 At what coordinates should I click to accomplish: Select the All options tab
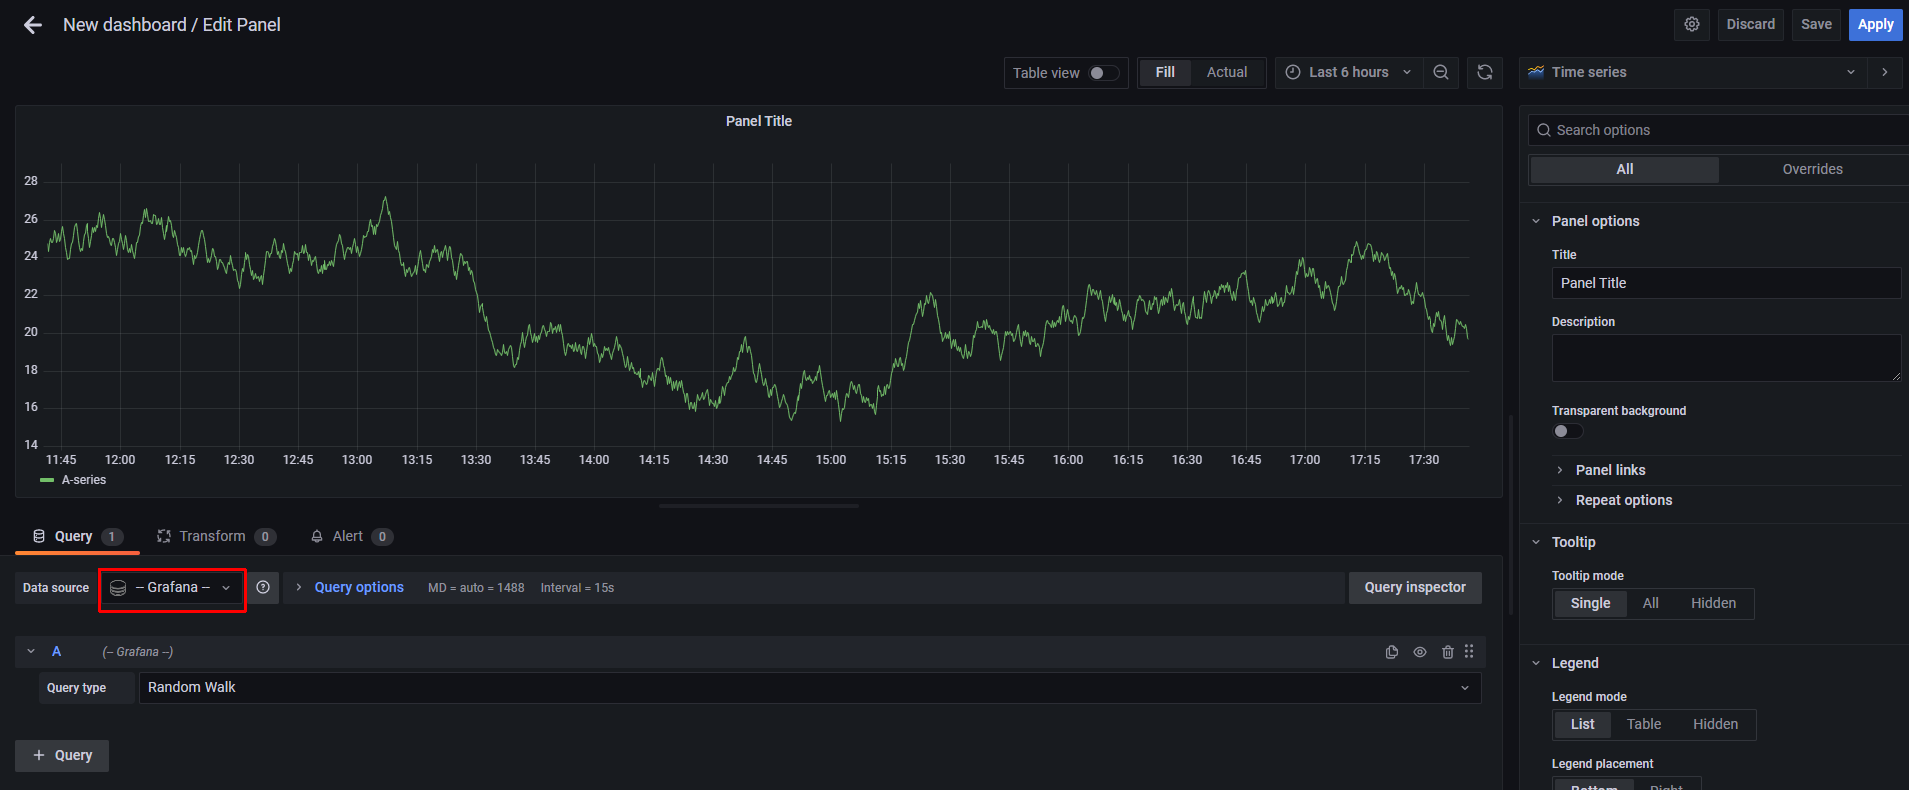coord(1625,170)
